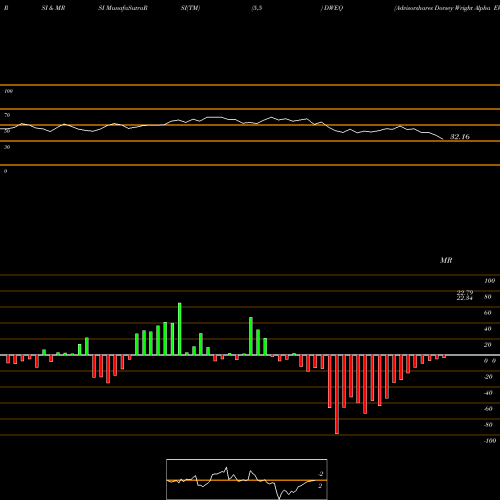500x500 pixels.
Task: Click the 22.34 value label near the MR axis
Action: tap(464, 298)
